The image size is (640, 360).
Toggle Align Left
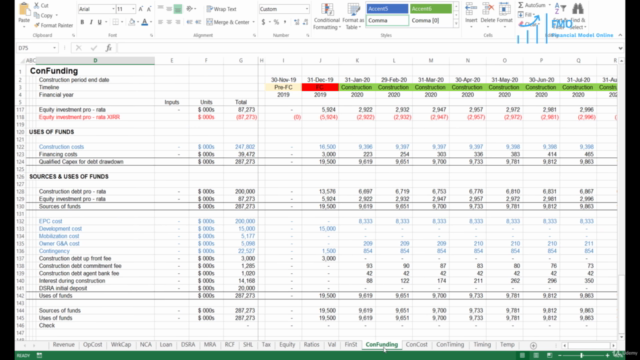pyautogui.click(x=160, y=22)
